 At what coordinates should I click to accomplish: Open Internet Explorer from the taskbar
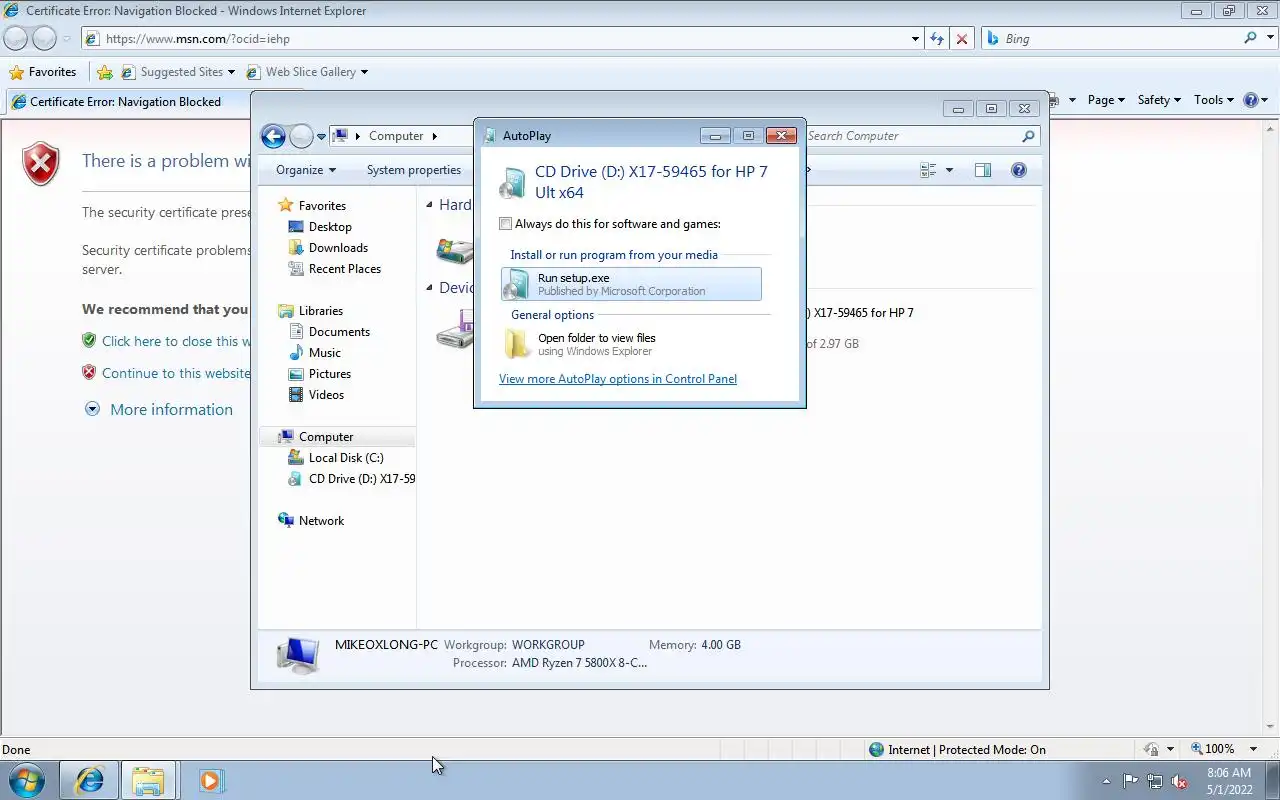click(x=89, y=780)
